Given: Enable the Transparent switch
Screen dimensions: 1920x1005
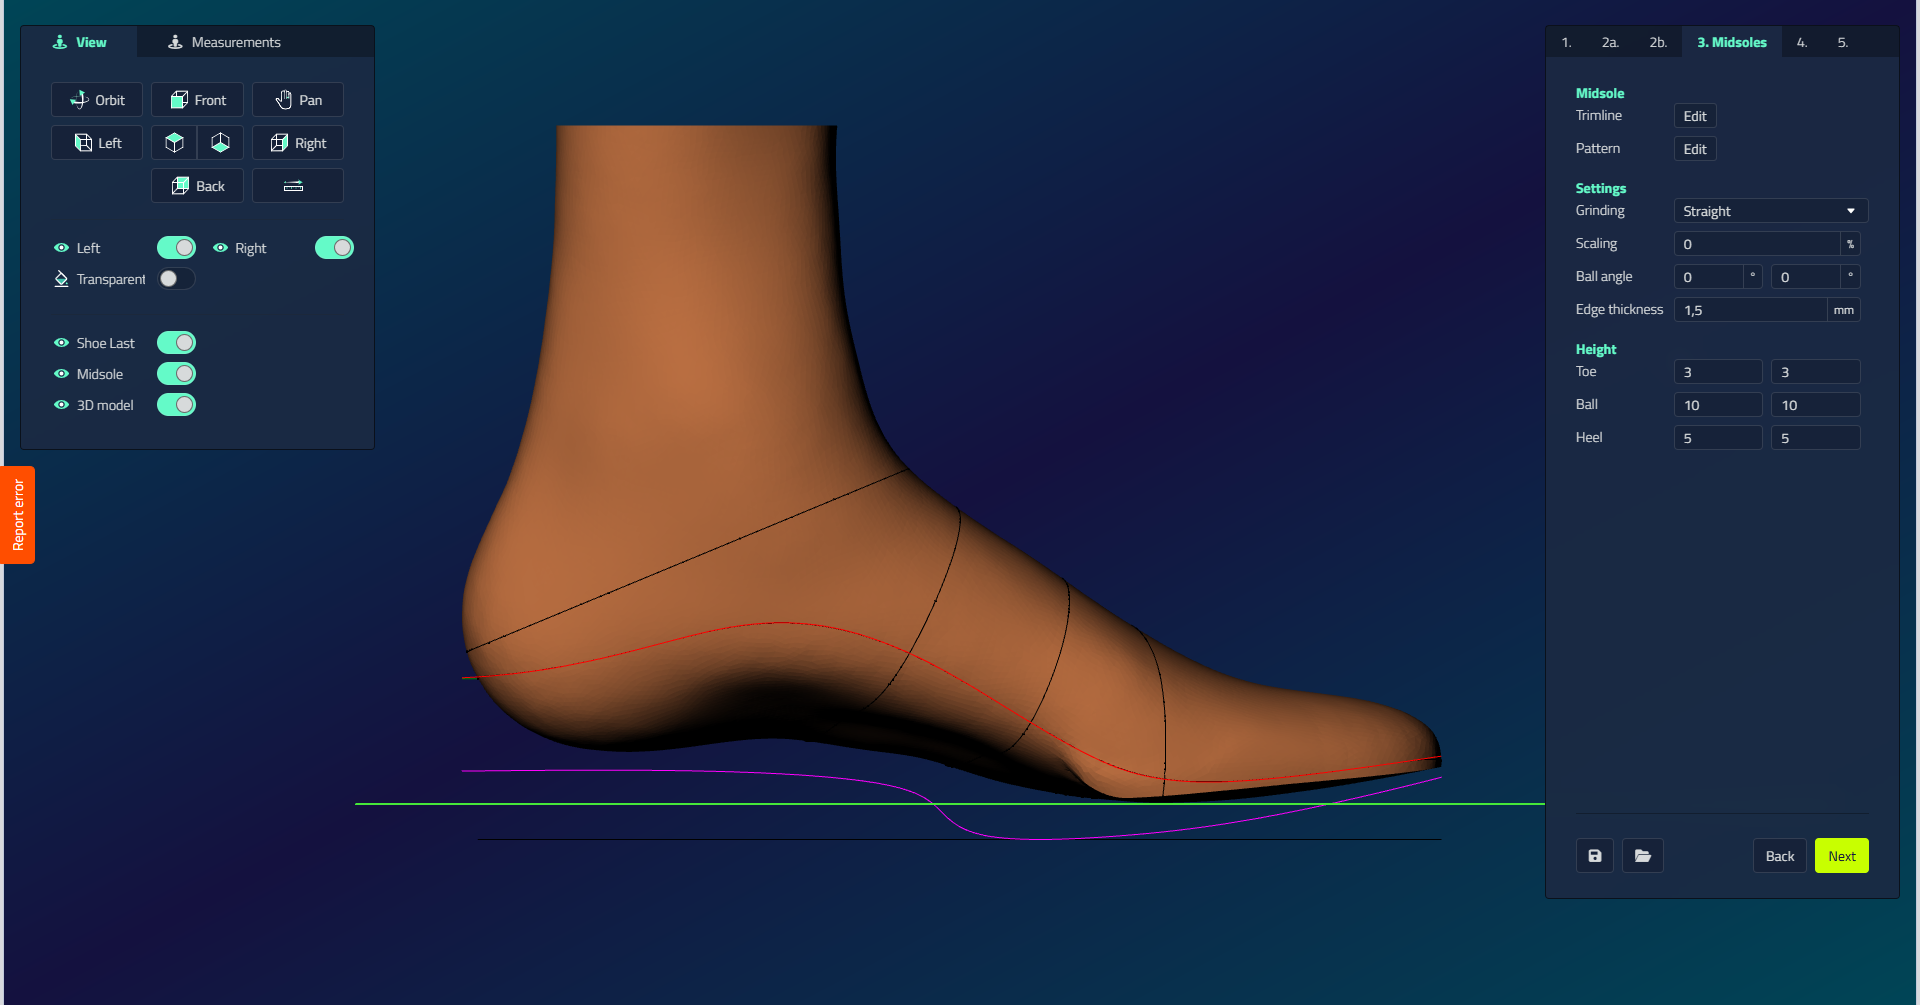Looking at the screenshot, I should coord(176,279).
